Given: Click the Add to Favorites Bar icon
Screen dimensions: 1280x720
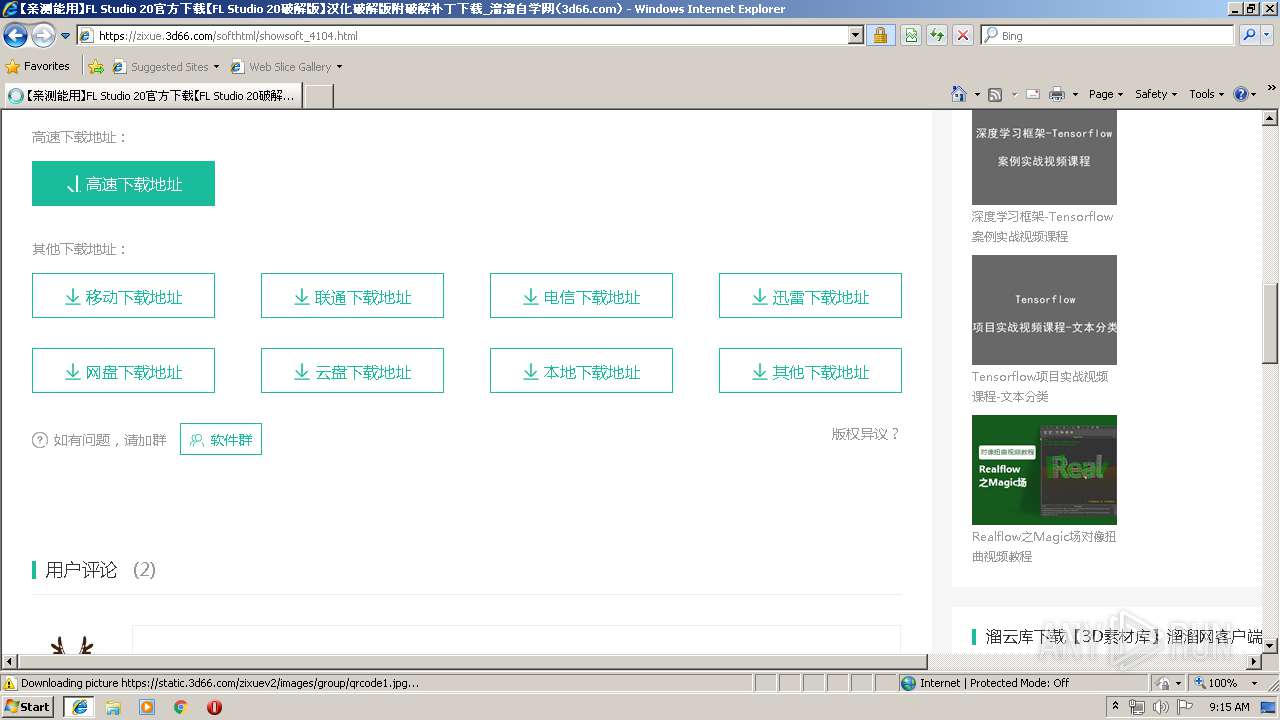Looking at the screenshot, I should coord(96,67).
